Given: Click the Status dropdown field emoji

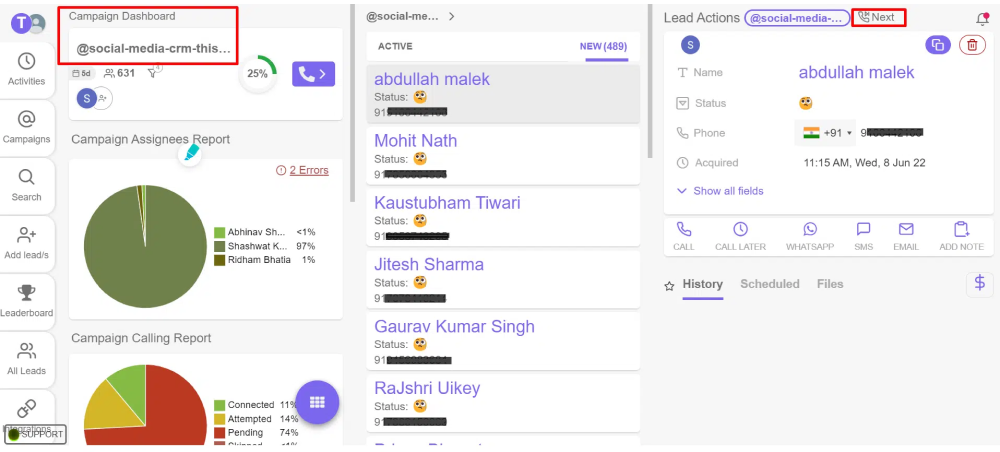Looking at the screenshot, I should click(x=805, y=103).
